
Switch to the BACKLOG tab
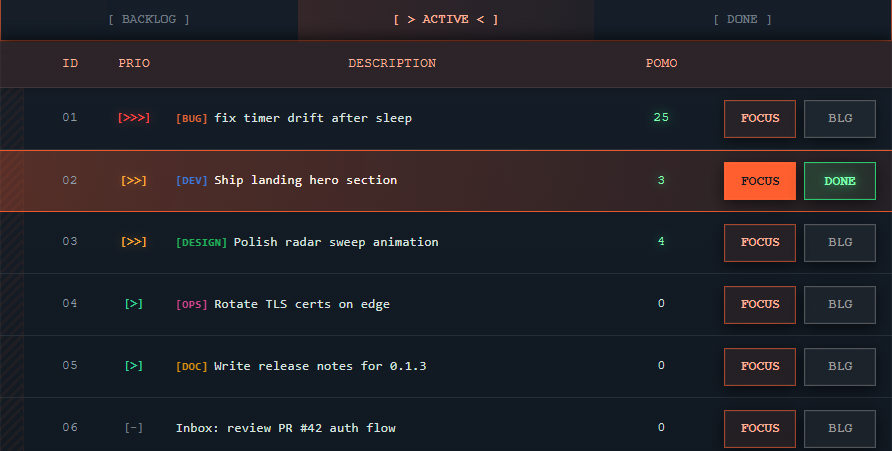(149, 19)
